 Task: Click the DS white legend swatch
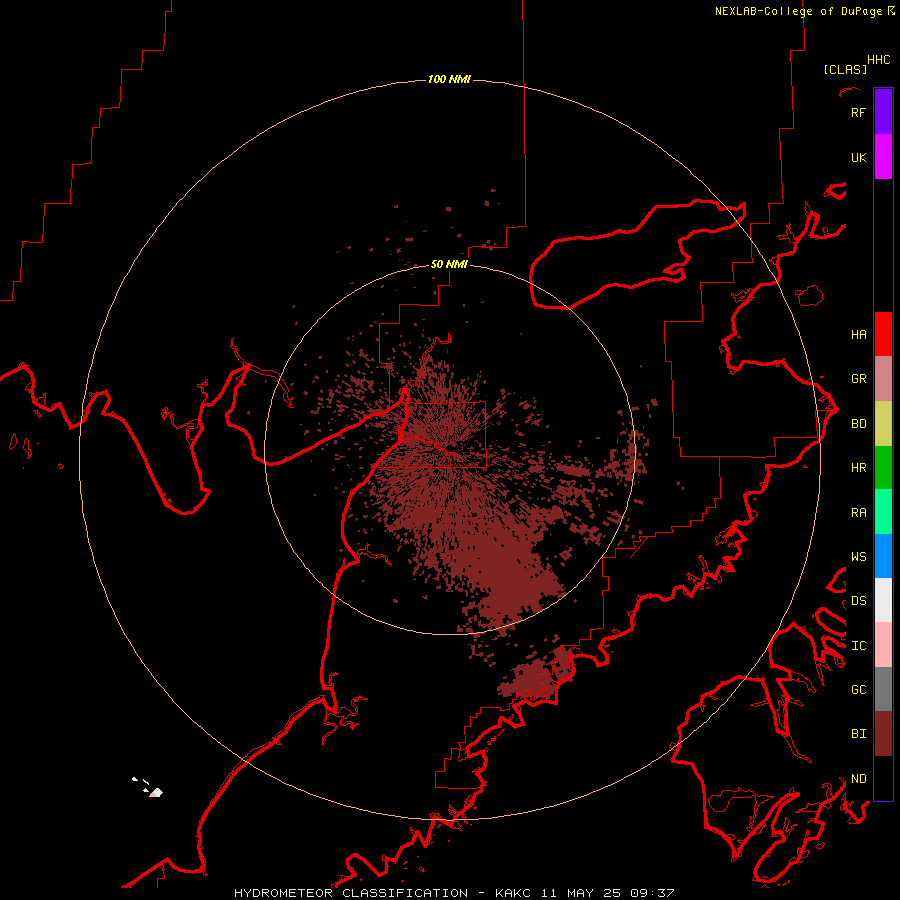coord(883,600)
